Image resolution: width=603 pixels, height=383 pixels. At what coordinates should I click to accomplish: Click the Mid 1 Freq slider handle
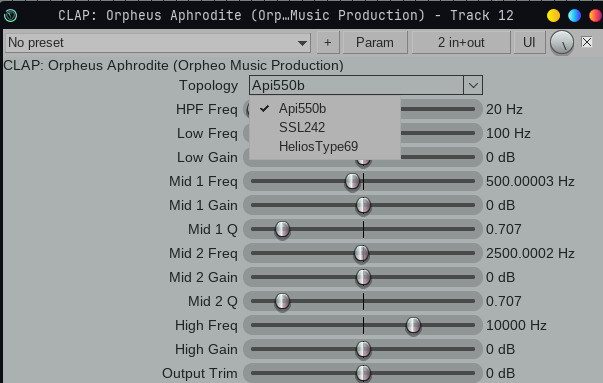tap(352, 181)
